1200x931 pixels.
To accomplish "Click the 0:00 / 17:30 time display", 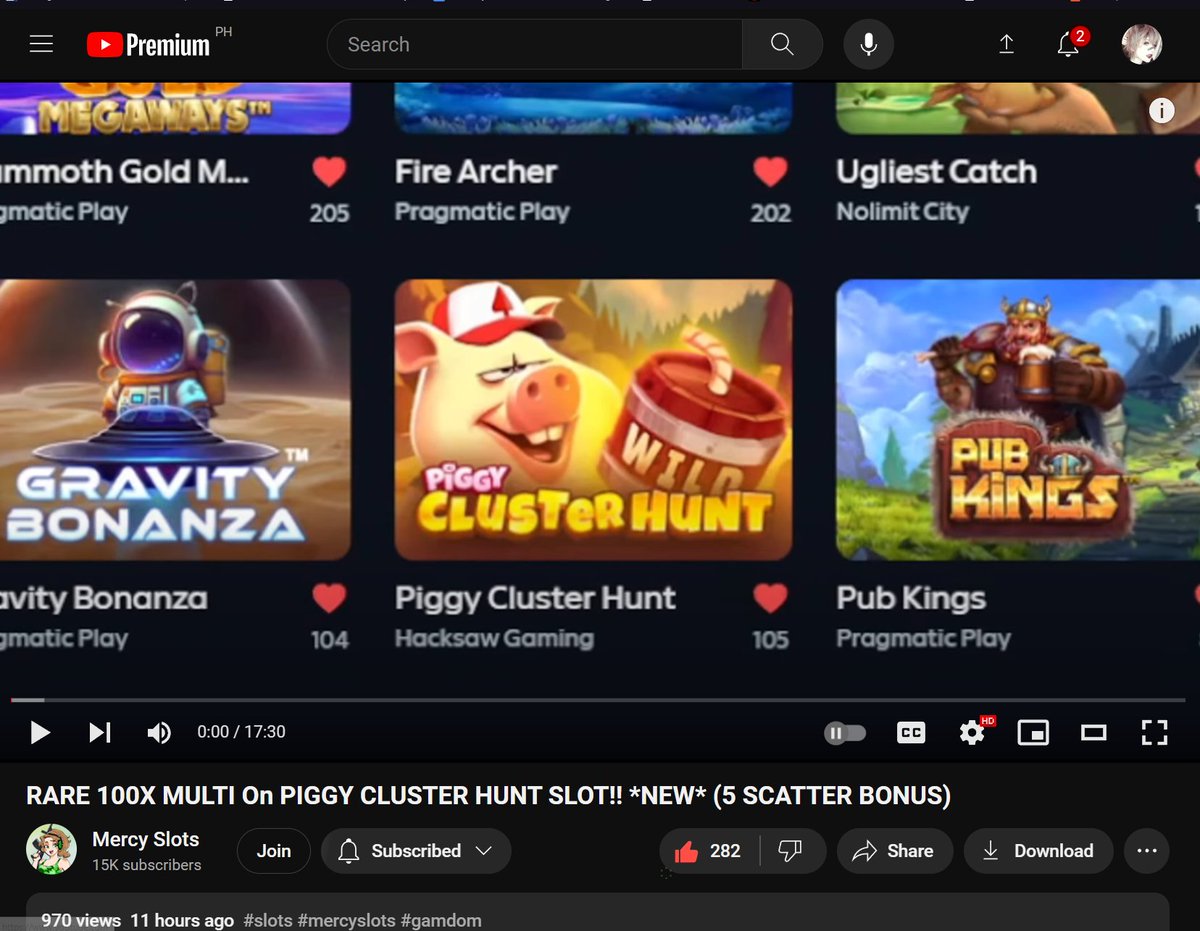I will [241, 732].
